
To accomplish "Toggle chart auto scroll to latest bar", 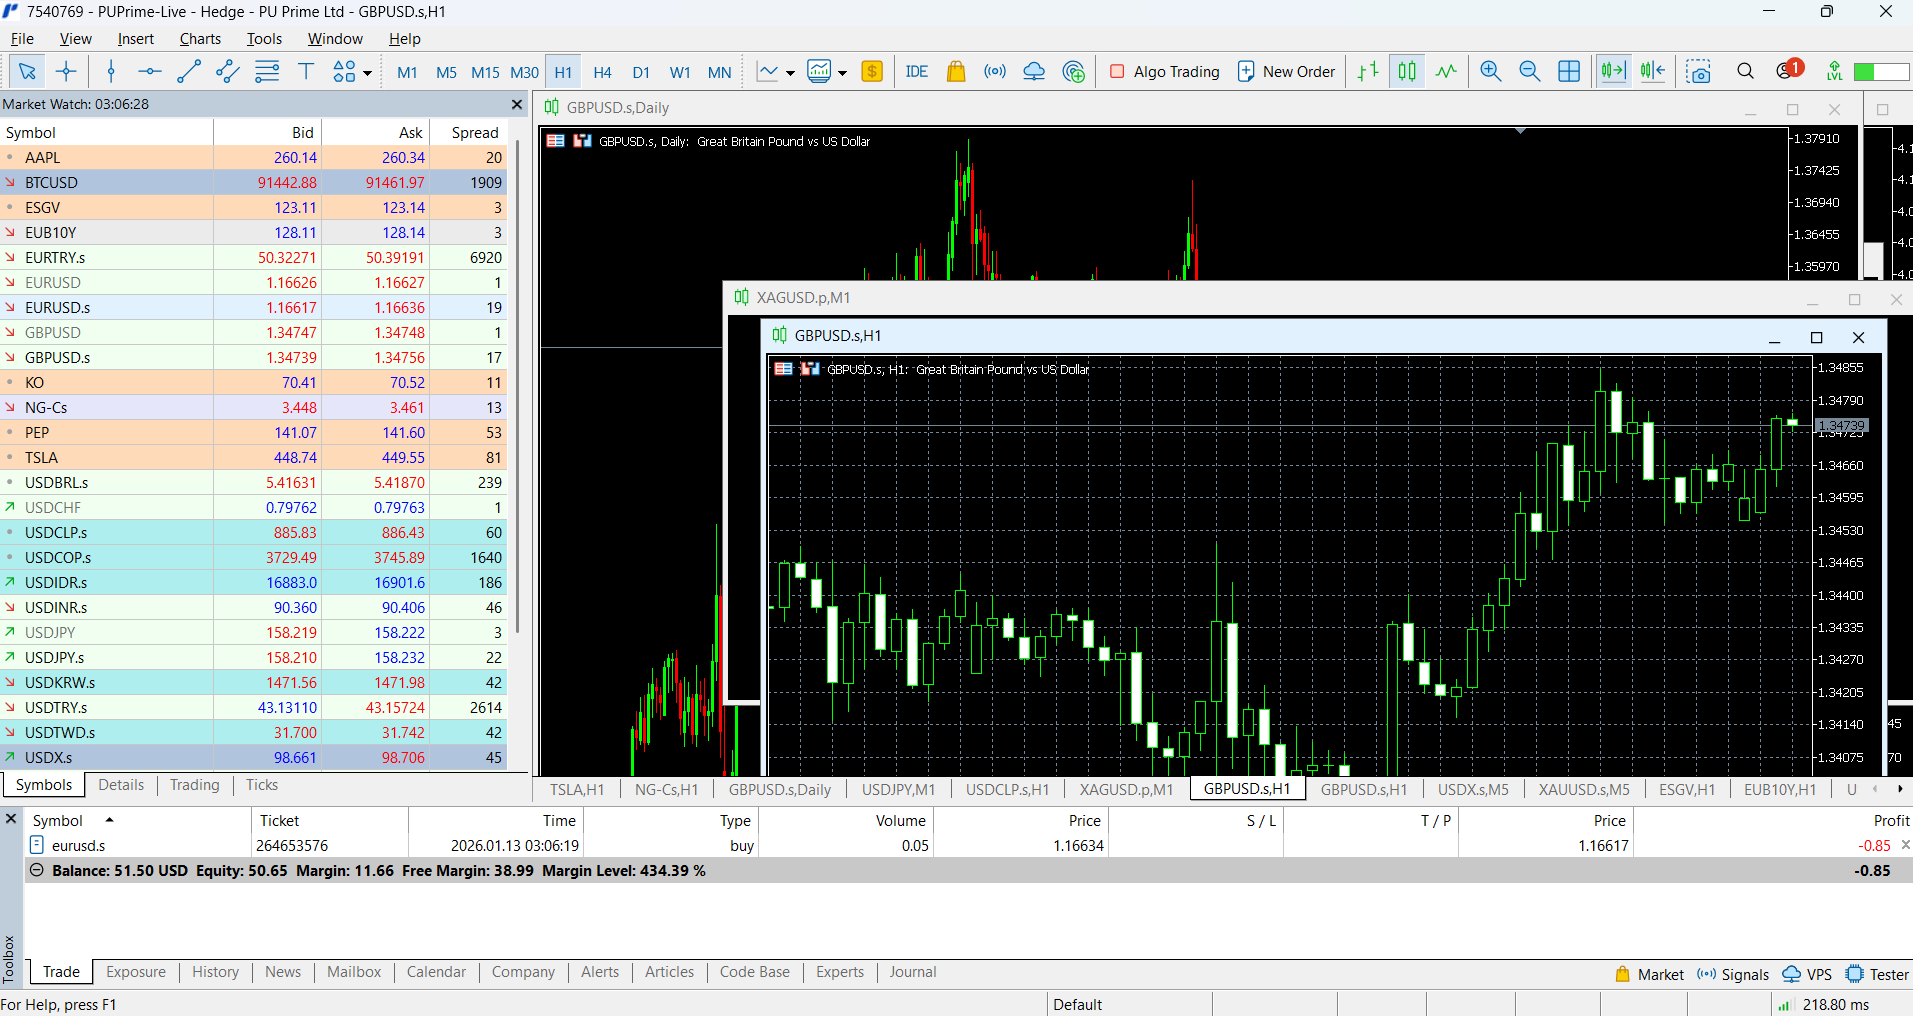I will [1612, 71].
